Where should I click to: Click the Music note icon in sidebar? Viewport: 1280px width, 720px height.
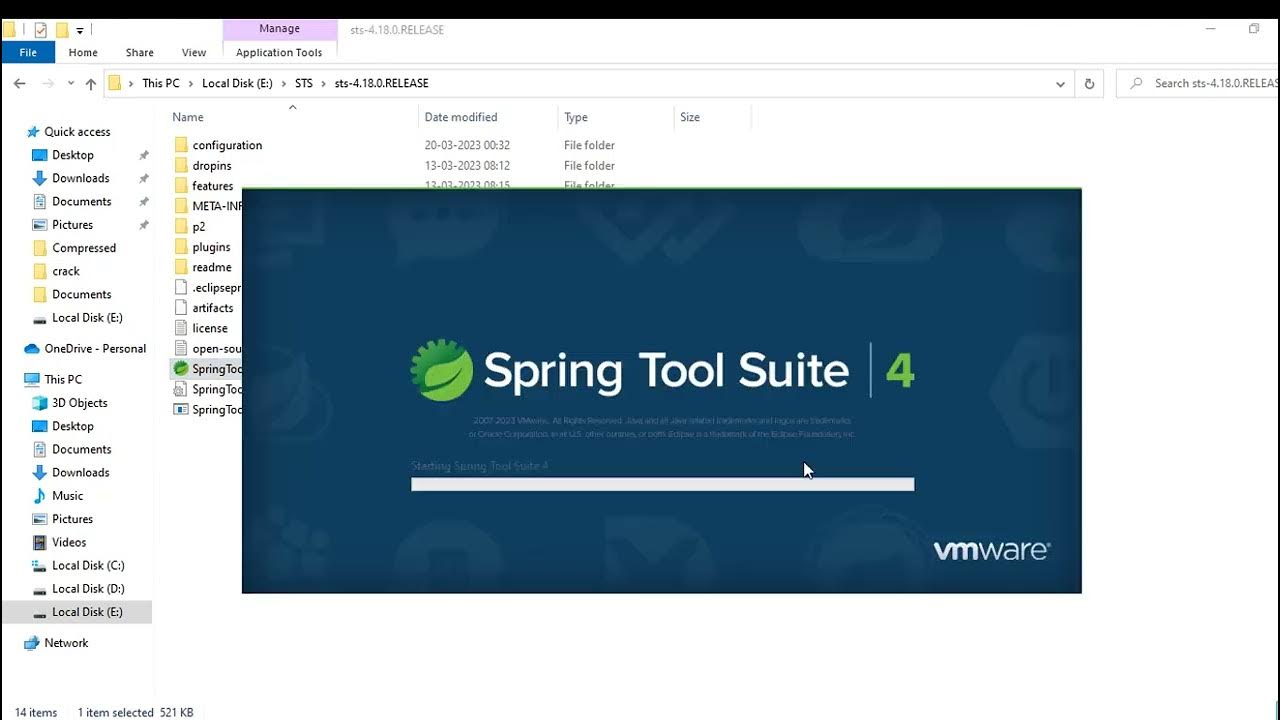40,496
